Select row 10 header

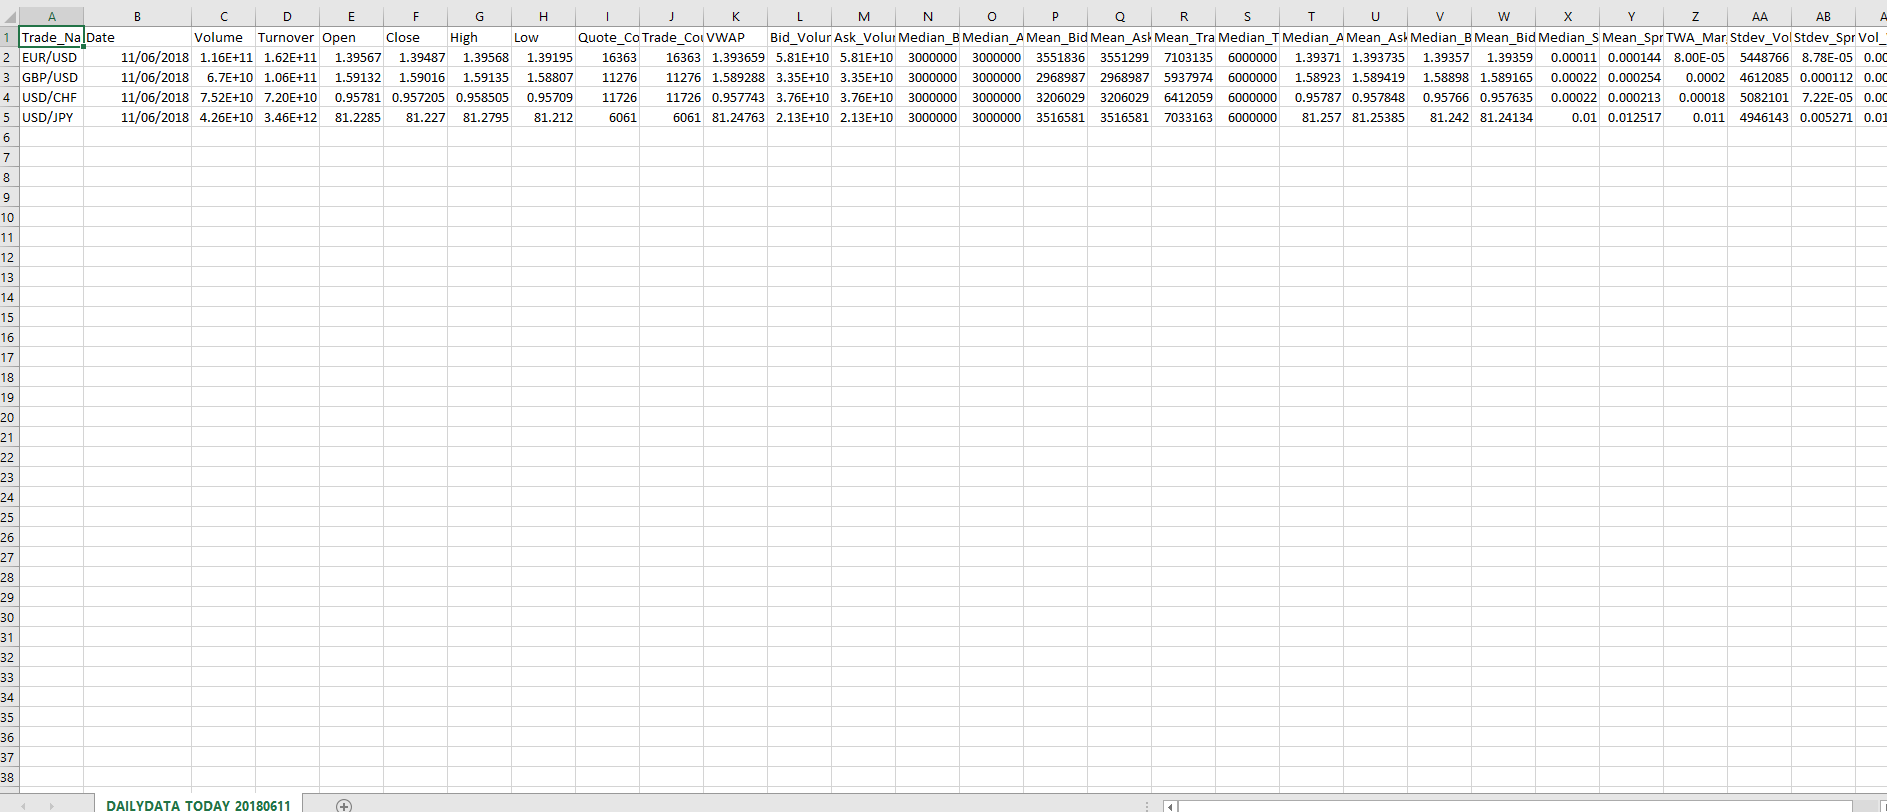tap(9, 217)
